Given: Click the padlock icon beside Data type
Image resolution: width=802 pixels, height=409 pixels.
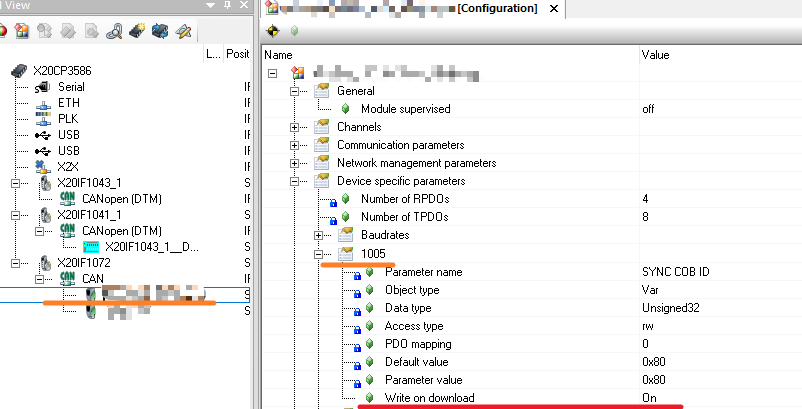Looking at the screenshot, I should click(358, 312).
